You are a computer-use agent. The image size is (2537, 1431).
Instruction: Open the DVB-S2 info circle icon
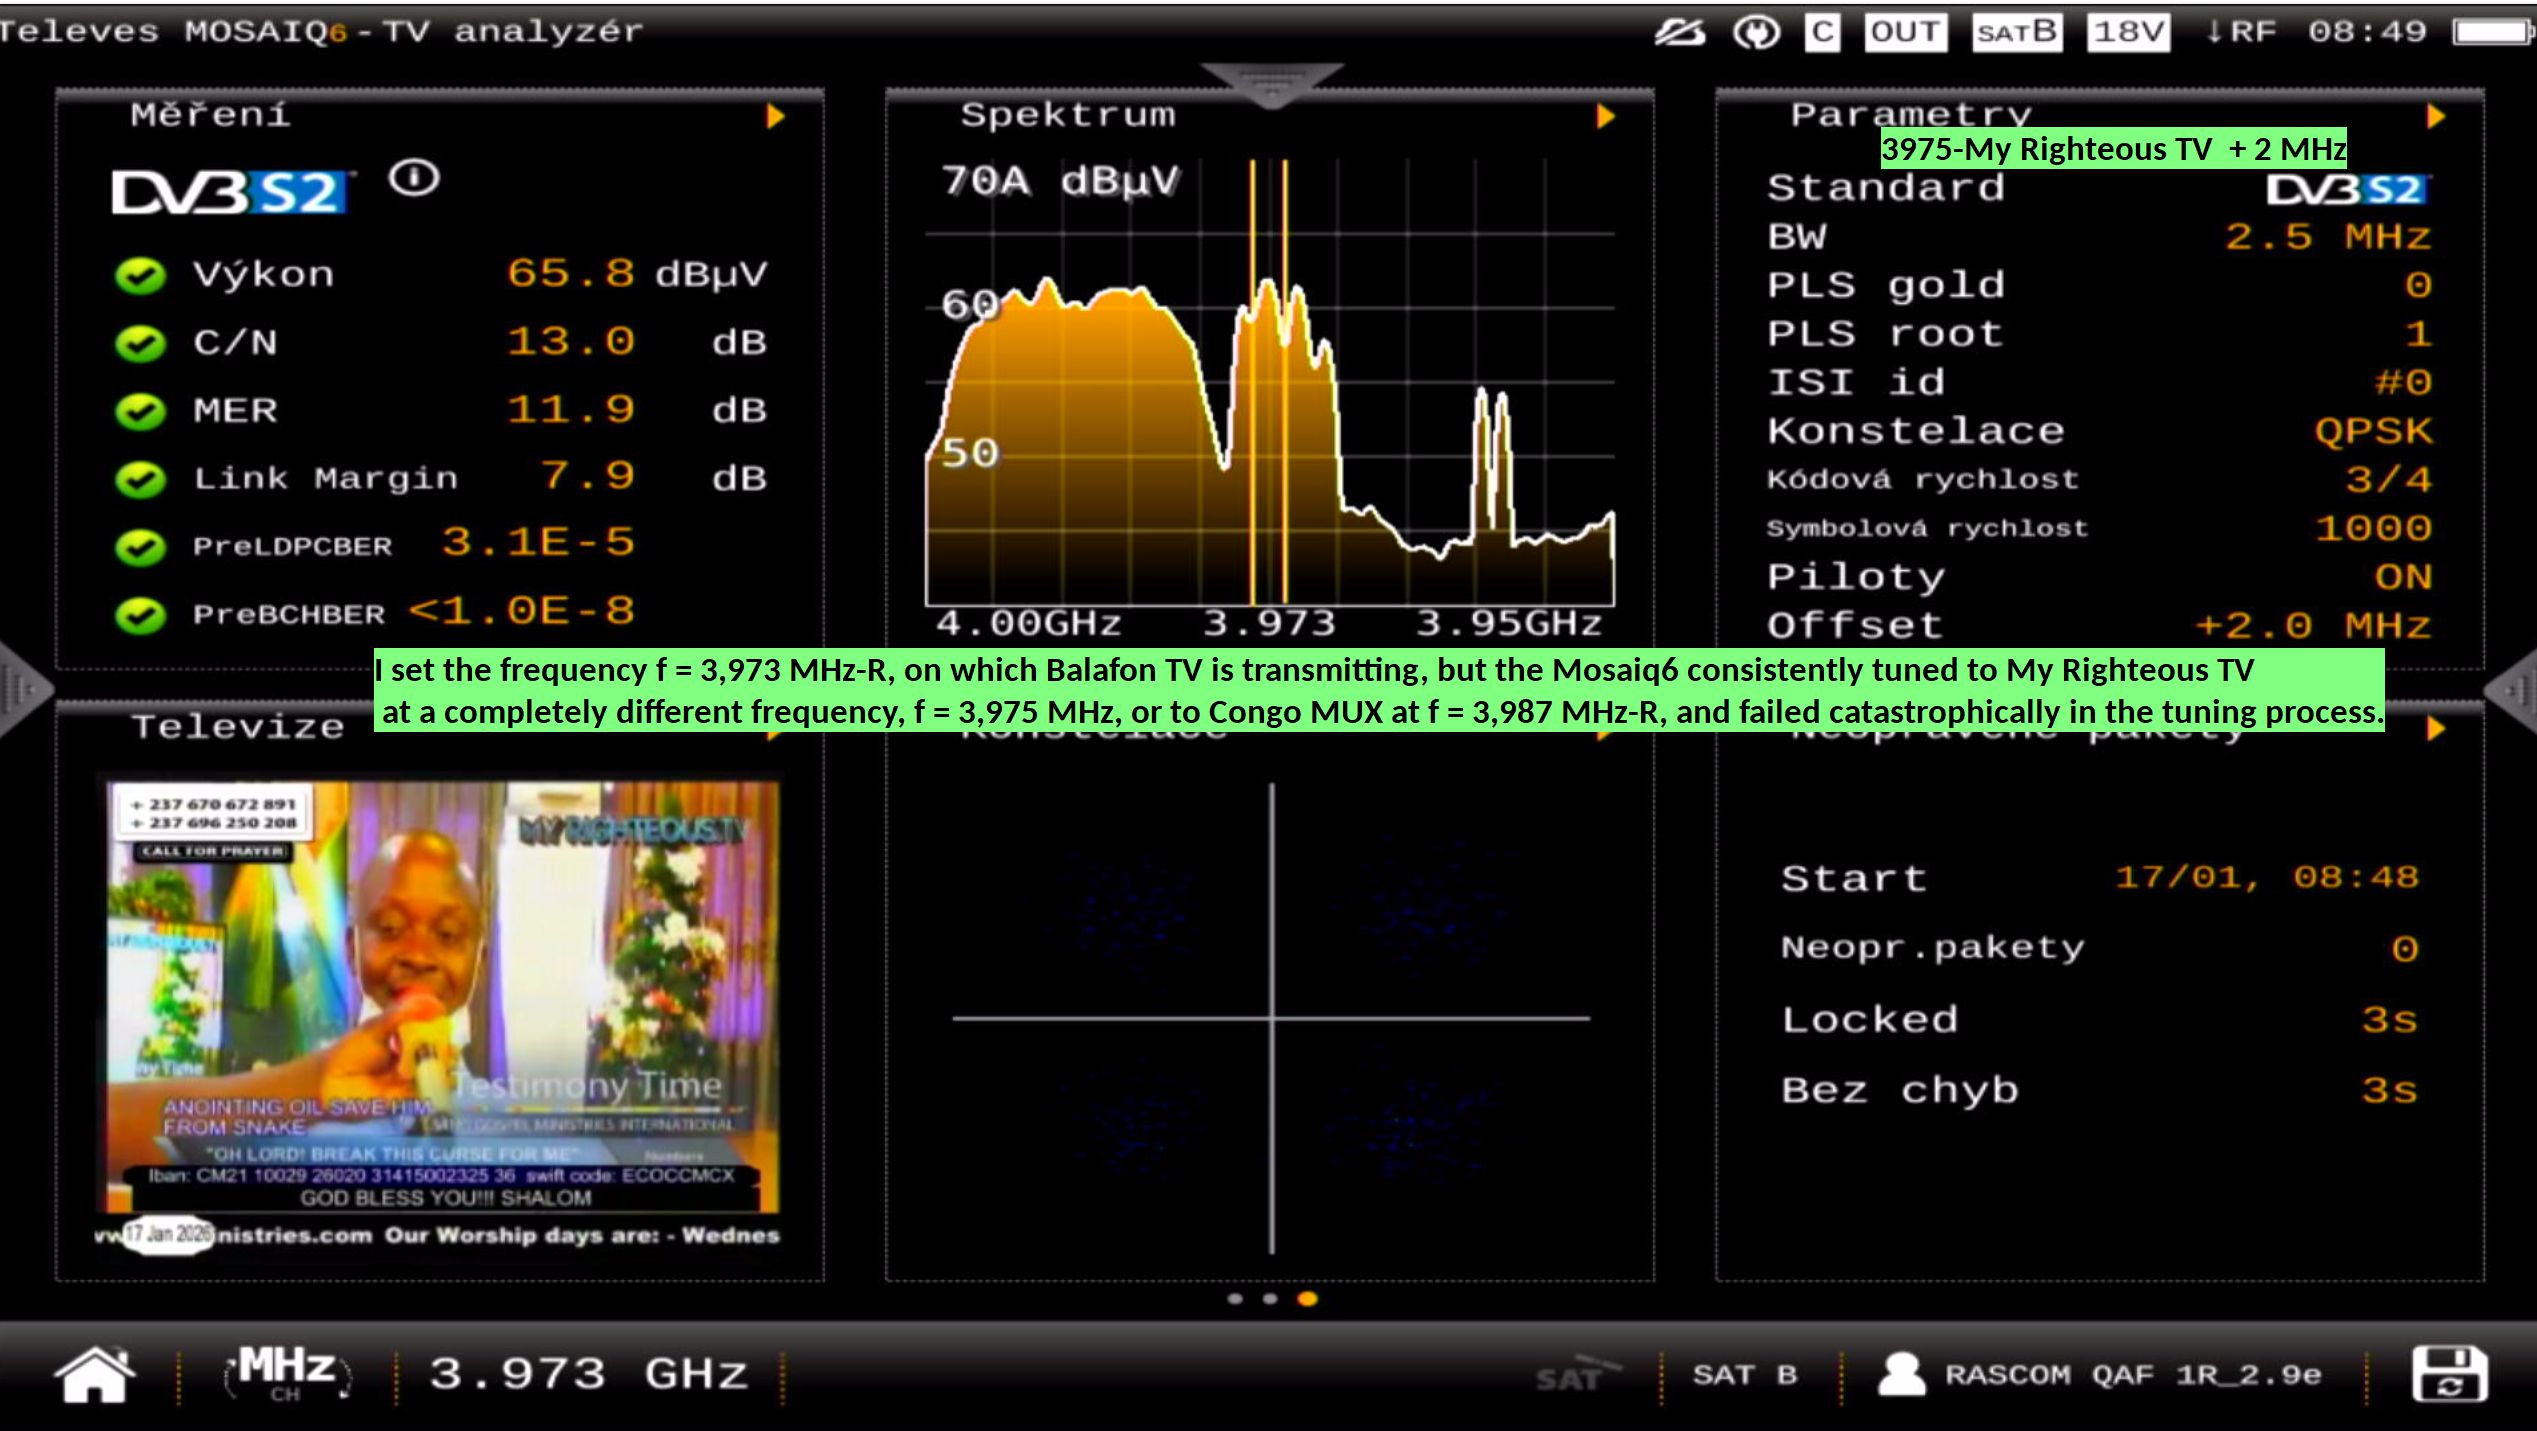coord(414,179)
